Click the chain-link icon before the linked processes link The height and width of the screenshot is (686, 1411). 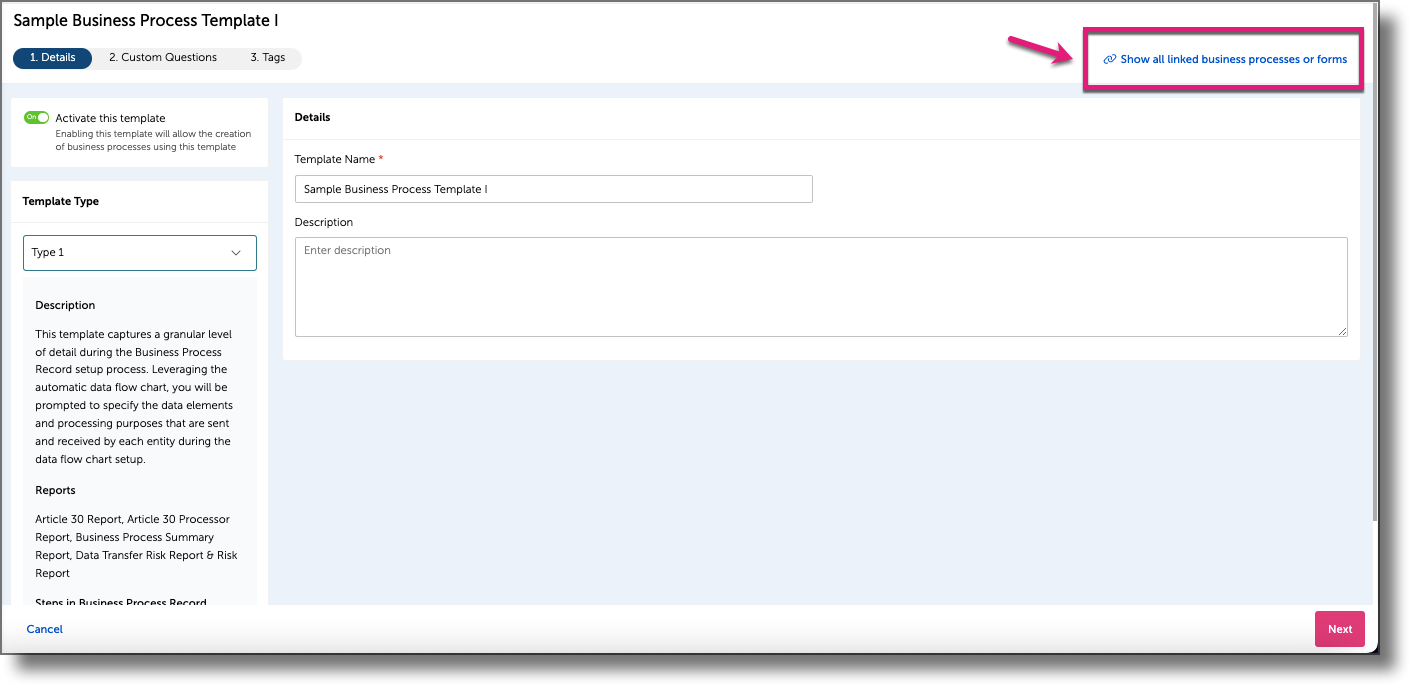[x=1110, y=59]
